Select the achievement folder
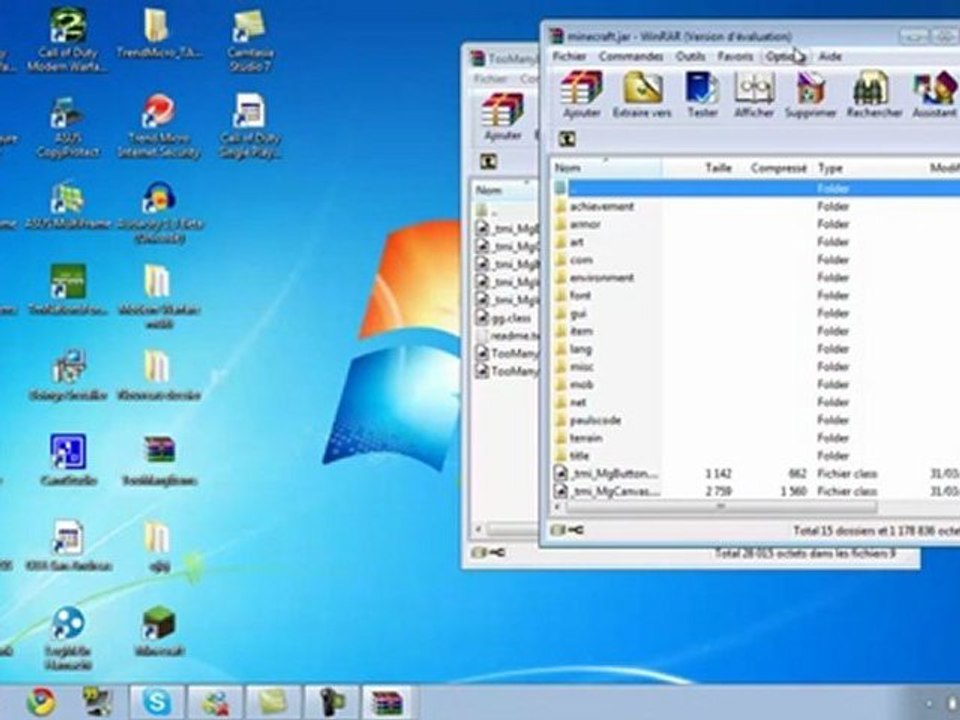 [602, 206]
